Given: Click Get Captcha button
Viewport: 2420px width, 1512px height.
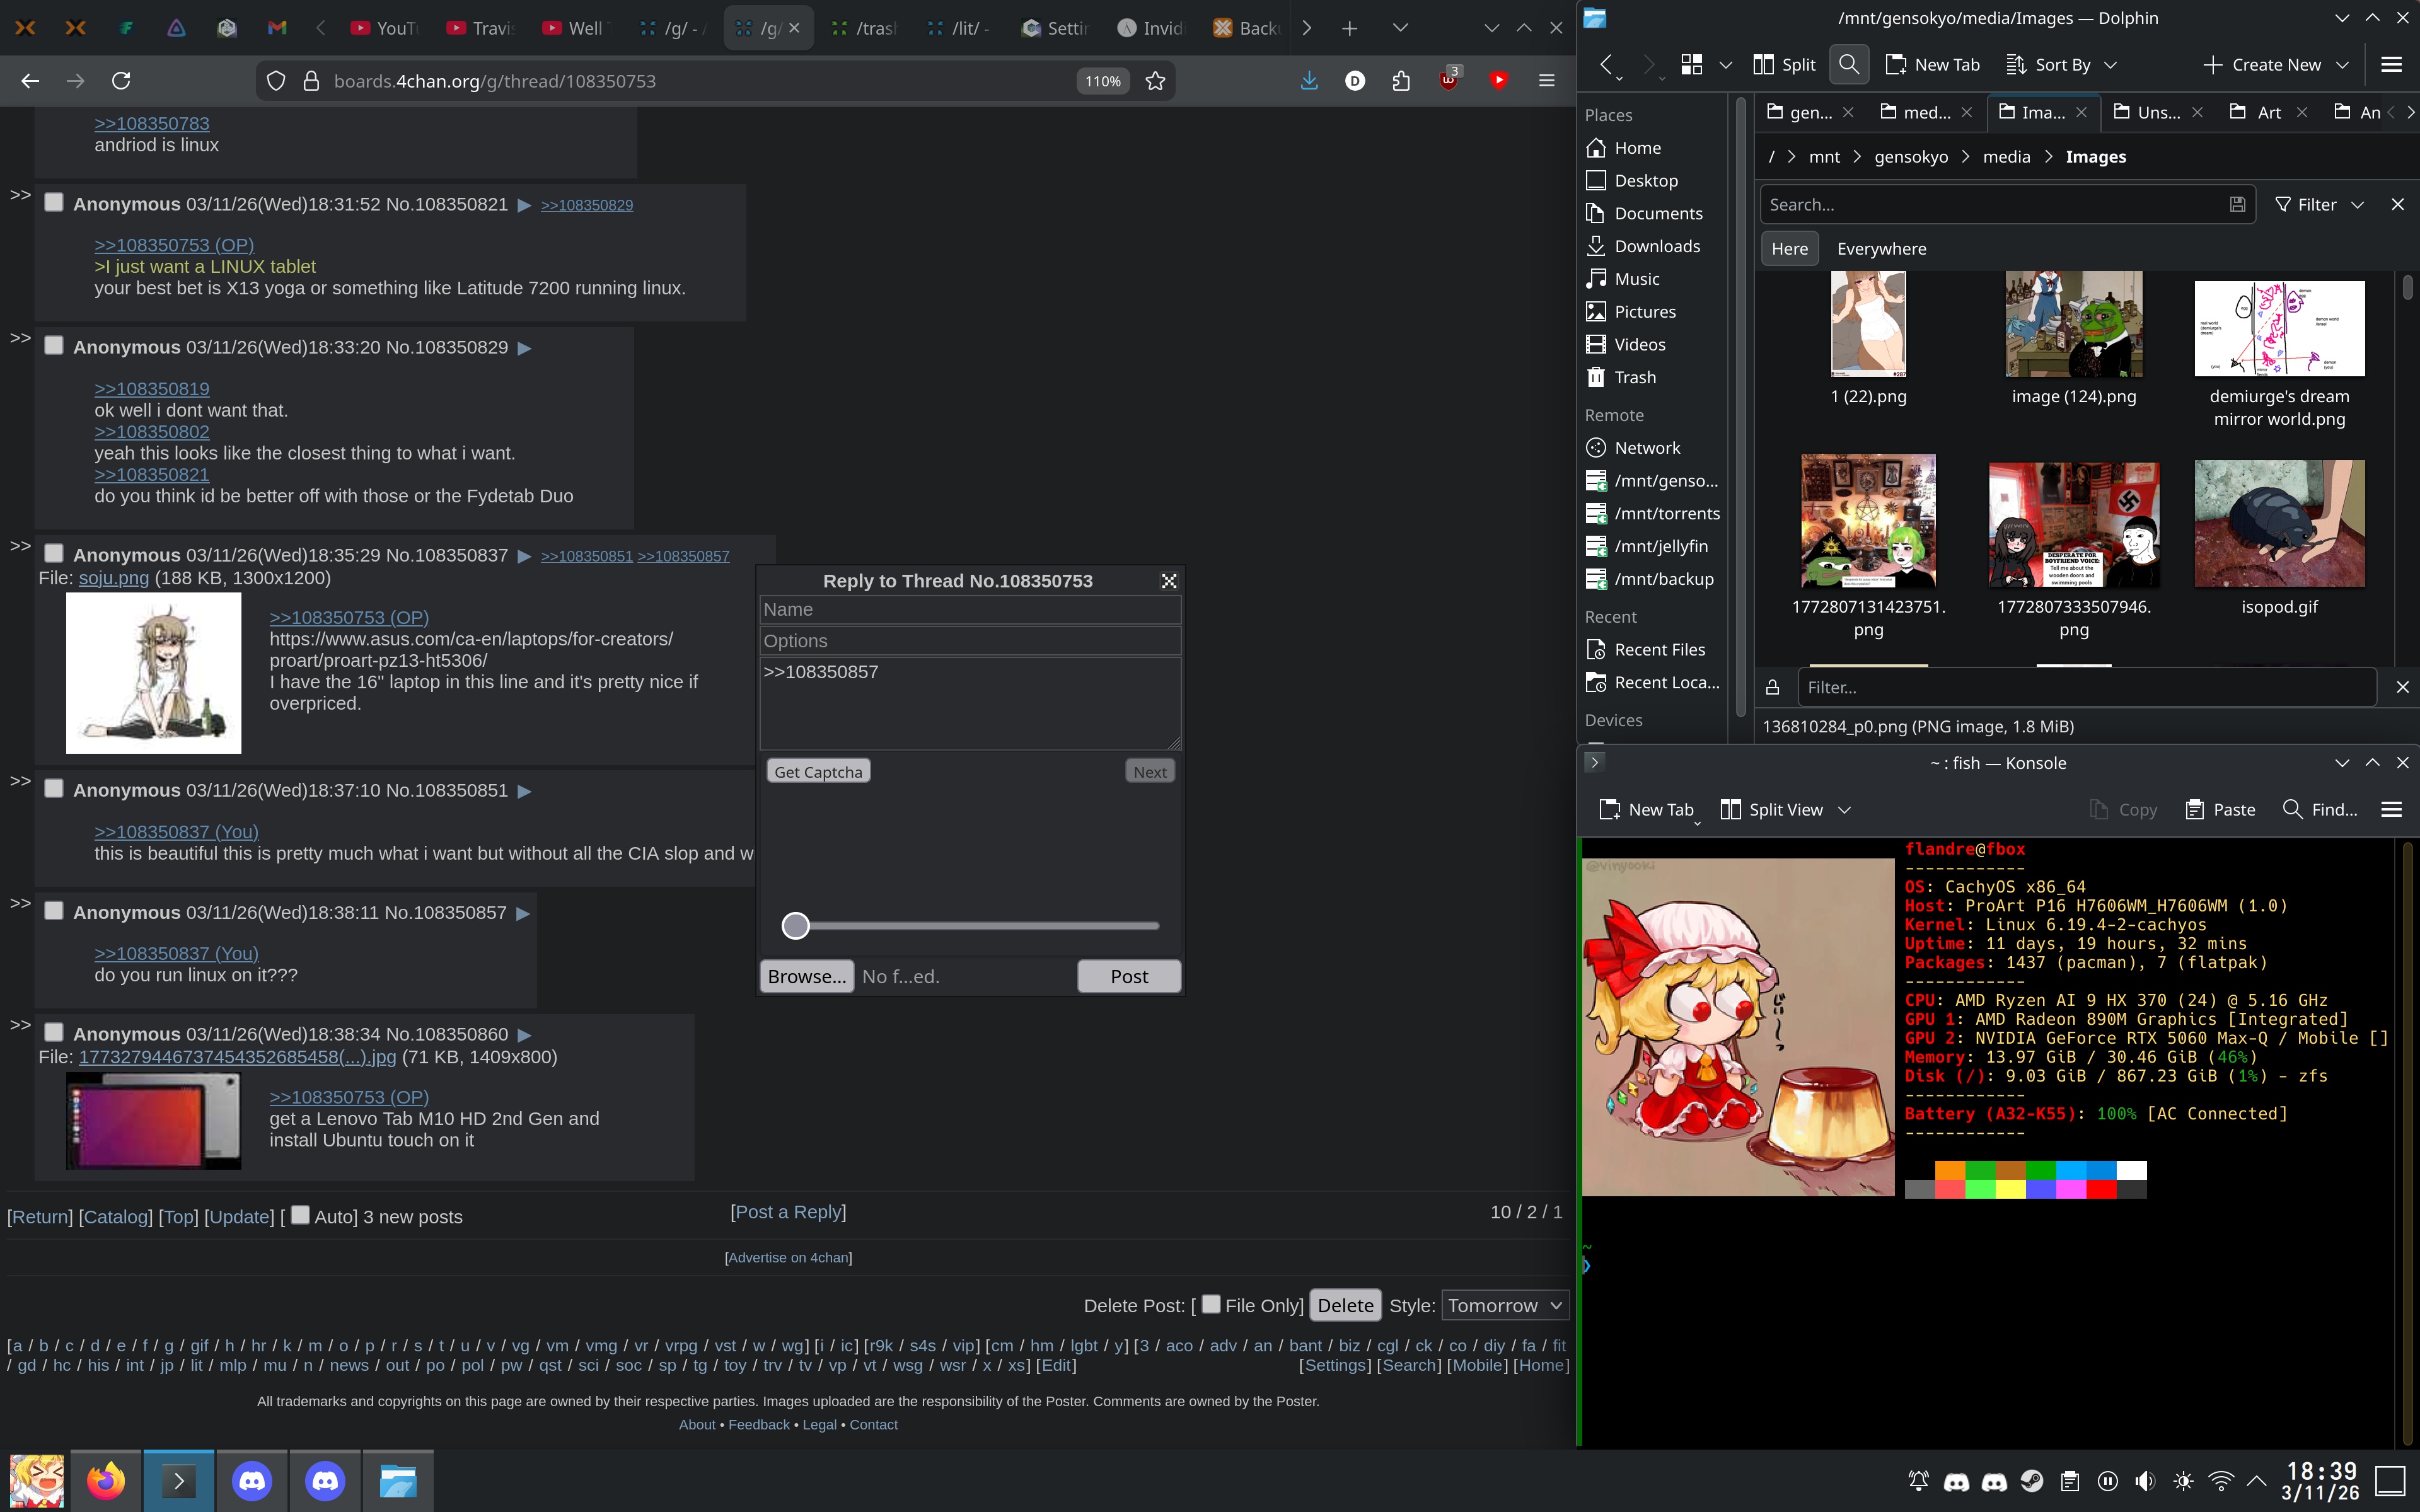Looking at the screenshot, I should tap(818, 771).
